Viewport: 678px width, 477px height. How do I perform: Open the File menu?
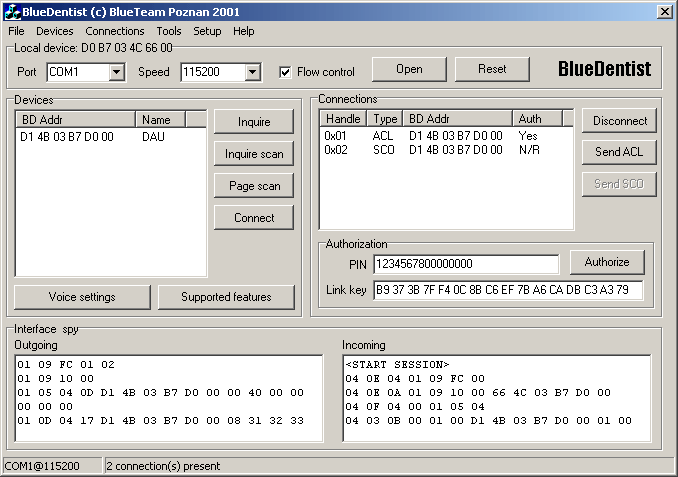point(16,31)
